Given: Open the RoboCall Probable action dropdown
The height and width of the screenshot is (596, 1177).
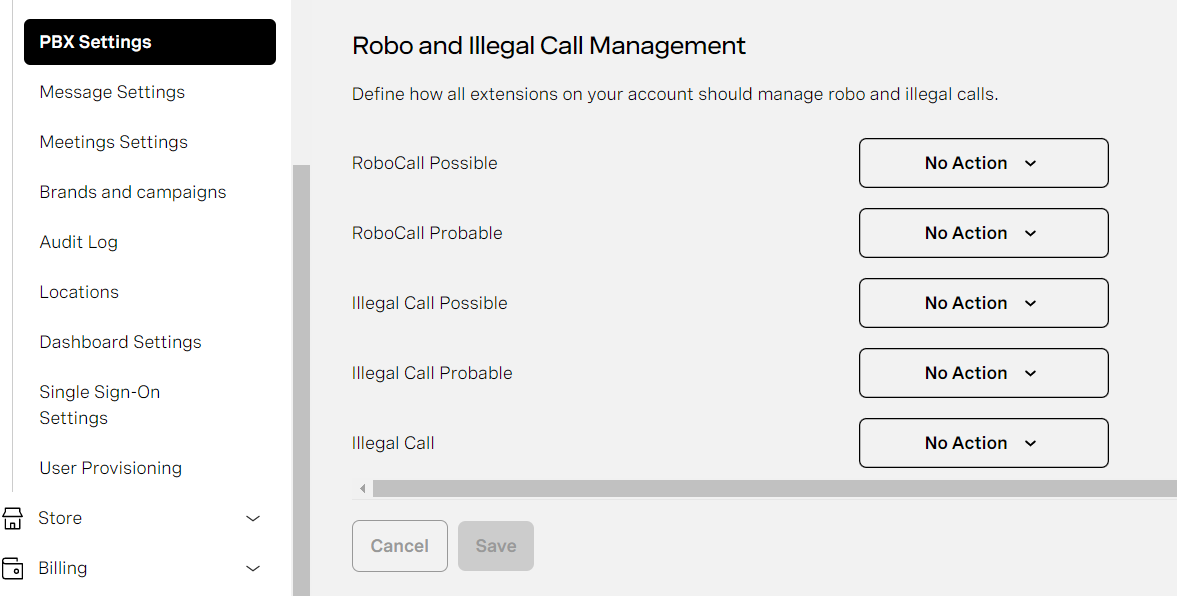Looking at the screenshot, I should [983, 233].
